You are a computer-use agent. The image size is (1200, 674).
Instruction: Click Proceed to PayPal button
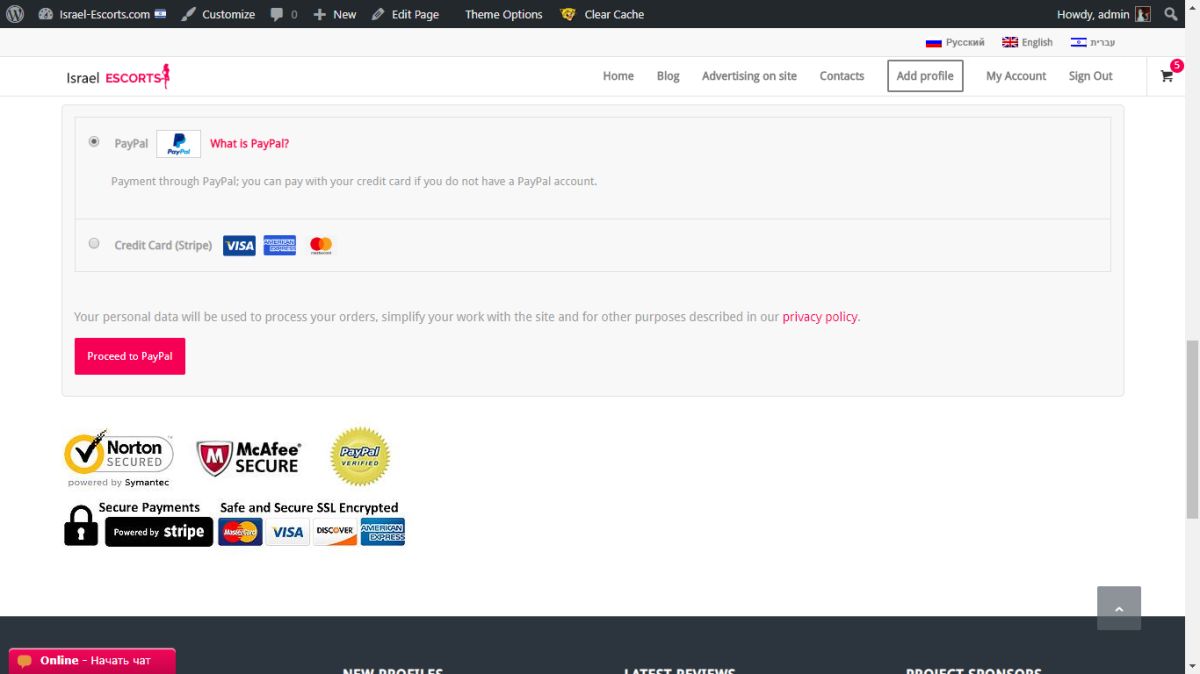(x=130, y=356)
